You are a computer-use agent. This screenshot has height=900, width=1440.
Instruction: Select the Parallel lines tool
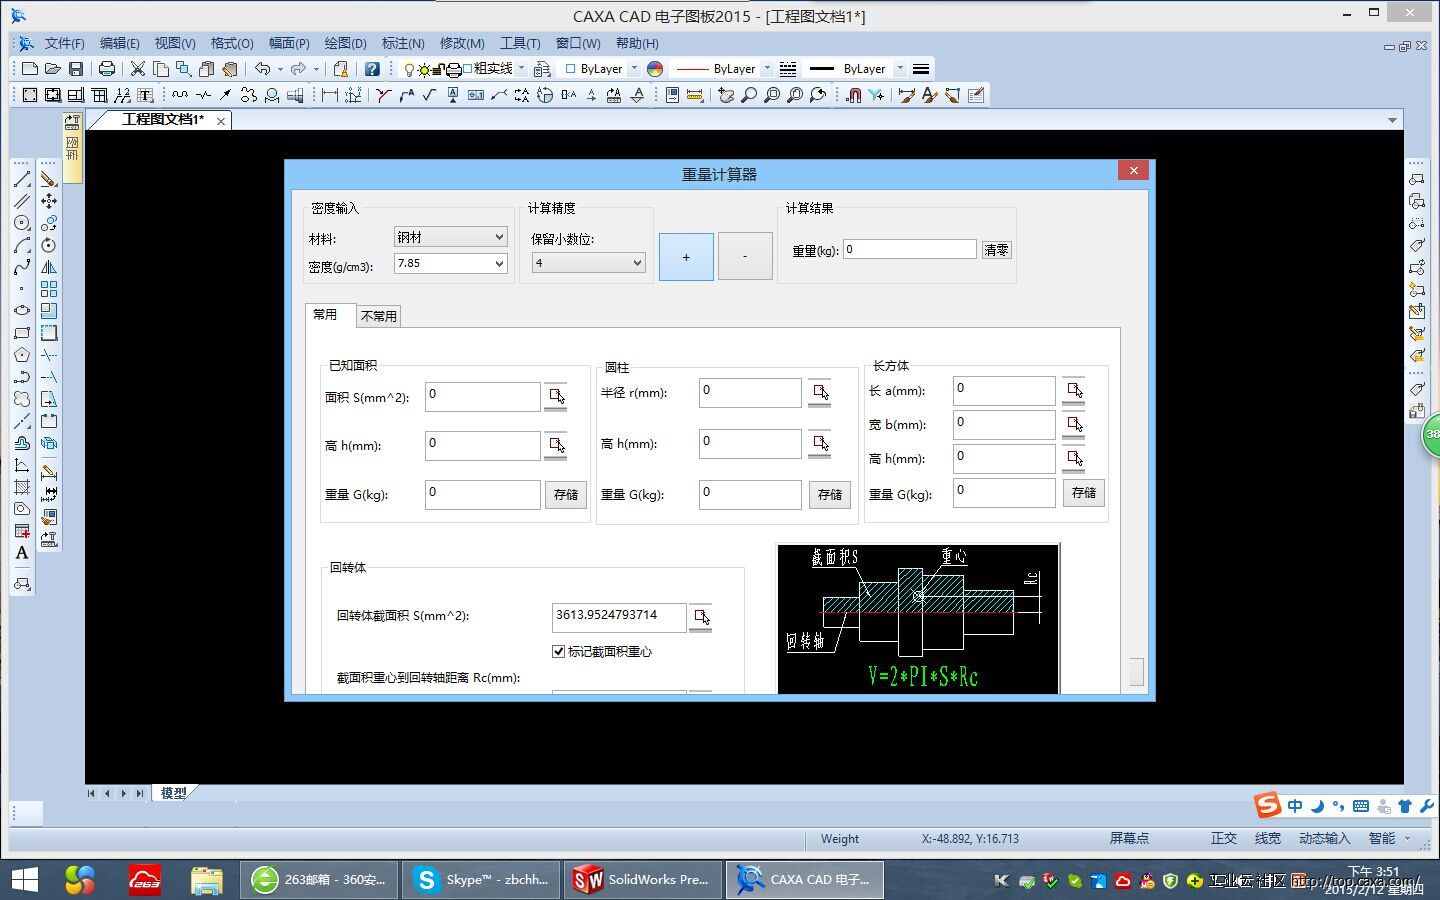[22, 201]
